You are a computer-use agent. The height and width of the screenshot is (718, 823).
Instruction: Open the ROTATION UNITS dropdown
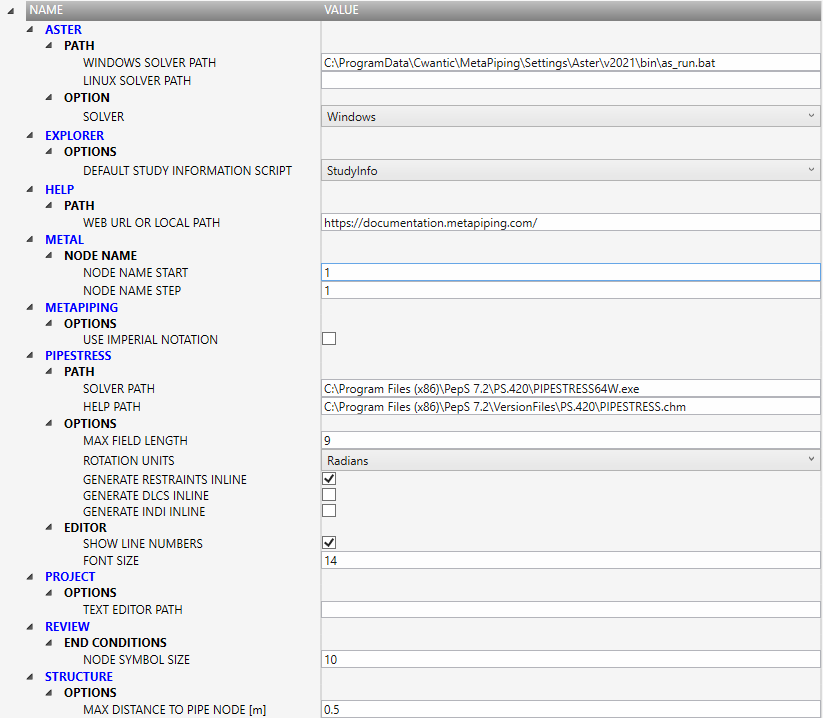pos(571,460)
